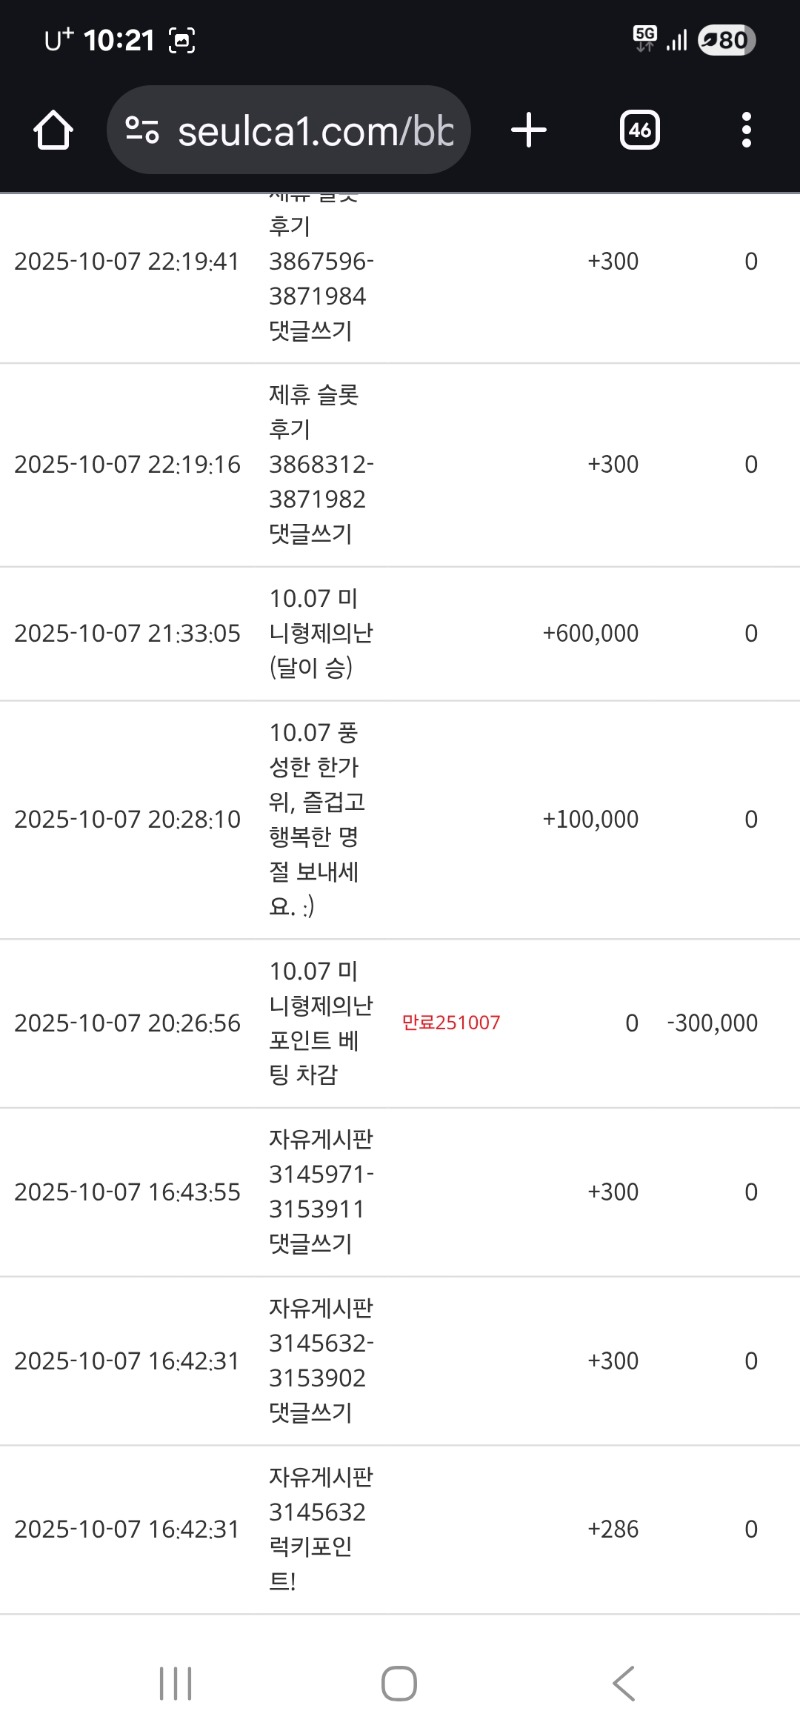Tap the +600,000 points amount
Viewport: 800px width, 1734px height.
(590, 633)
